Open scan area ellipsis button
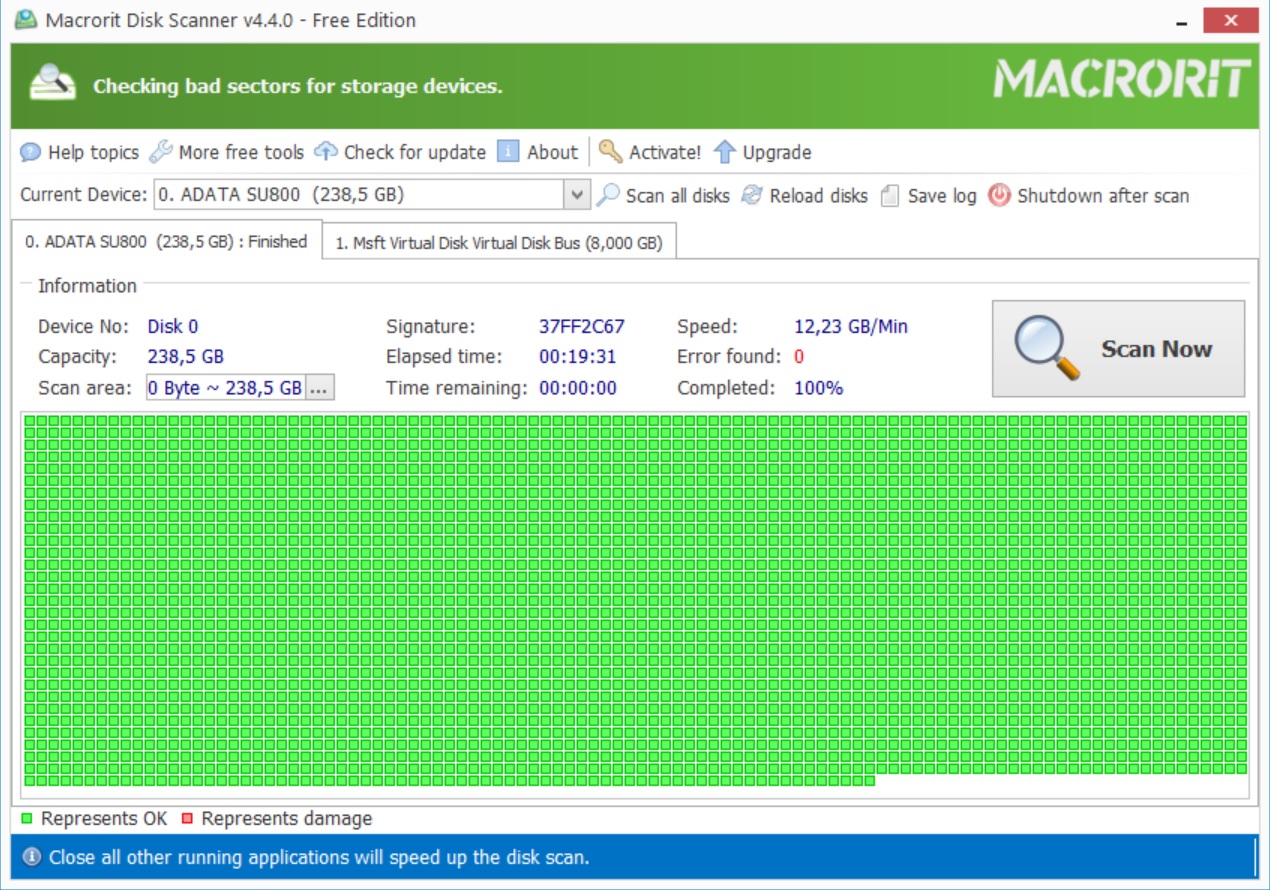 pyautogui.click(x=319, y=388)
